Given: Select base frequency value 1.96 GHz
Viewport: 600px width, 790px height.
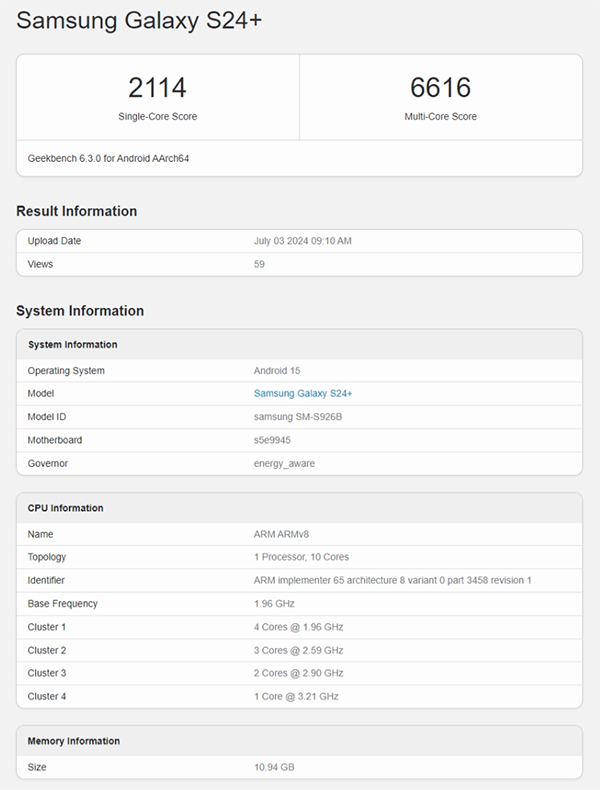Looking at the screenshot, I should coord(274,604).
